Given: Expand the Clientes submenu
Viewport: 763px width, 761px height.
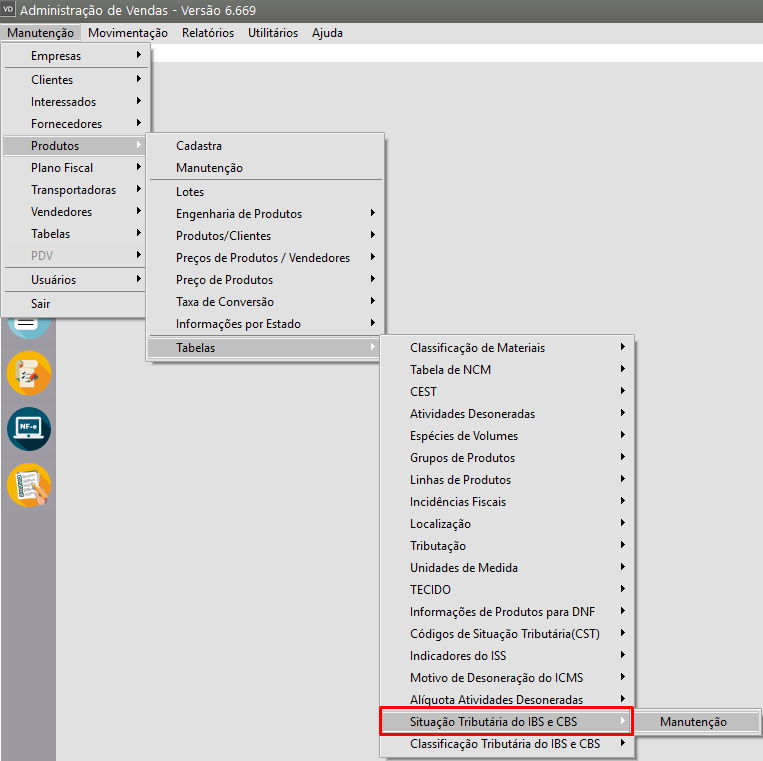Looking at the screenshot, I should 52,80.
